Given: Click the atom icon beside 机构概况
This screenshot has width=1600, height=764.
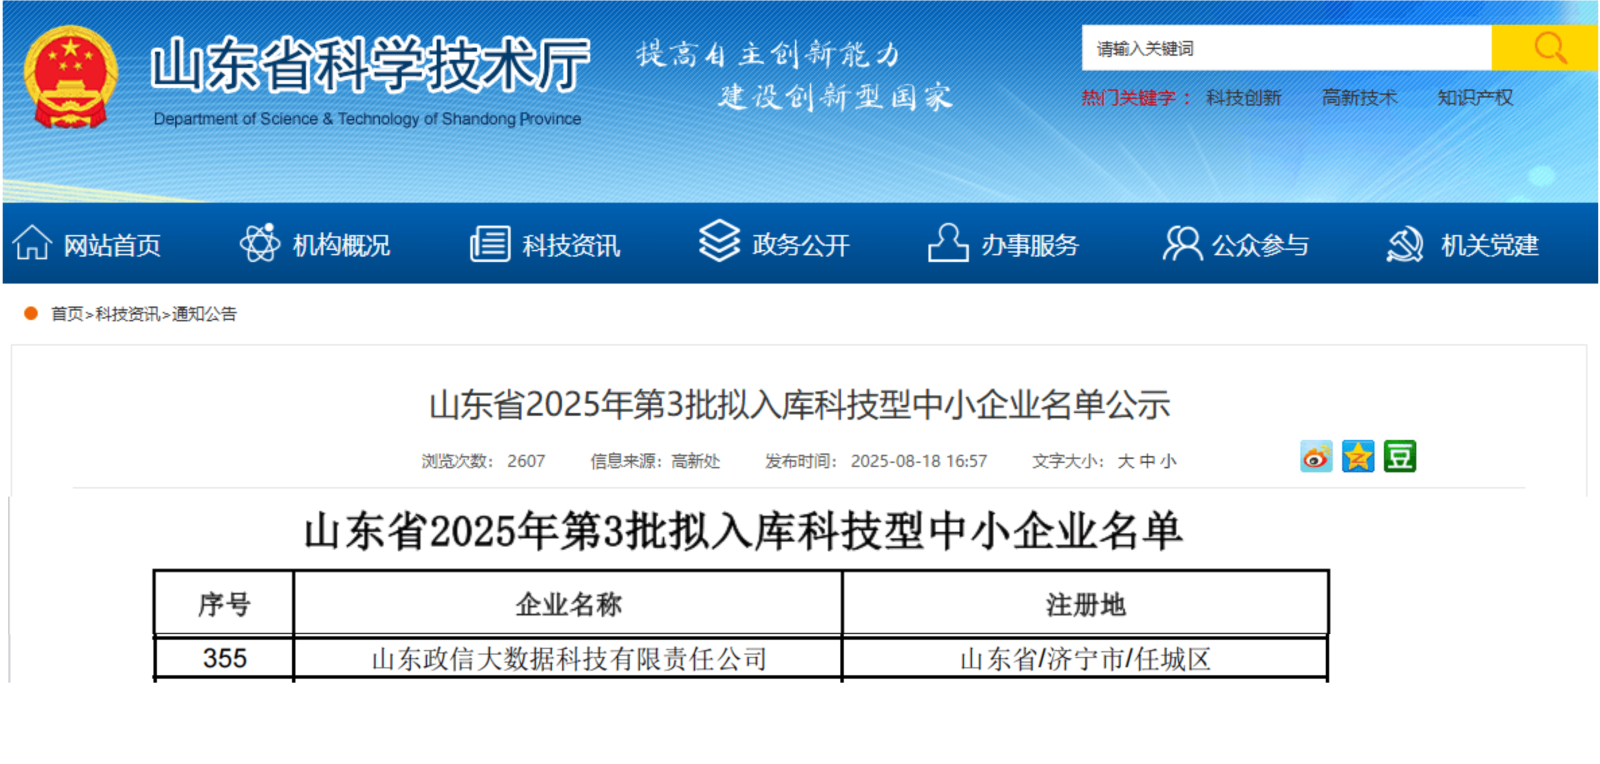Looking at the screenshot, I should [260, 243].
